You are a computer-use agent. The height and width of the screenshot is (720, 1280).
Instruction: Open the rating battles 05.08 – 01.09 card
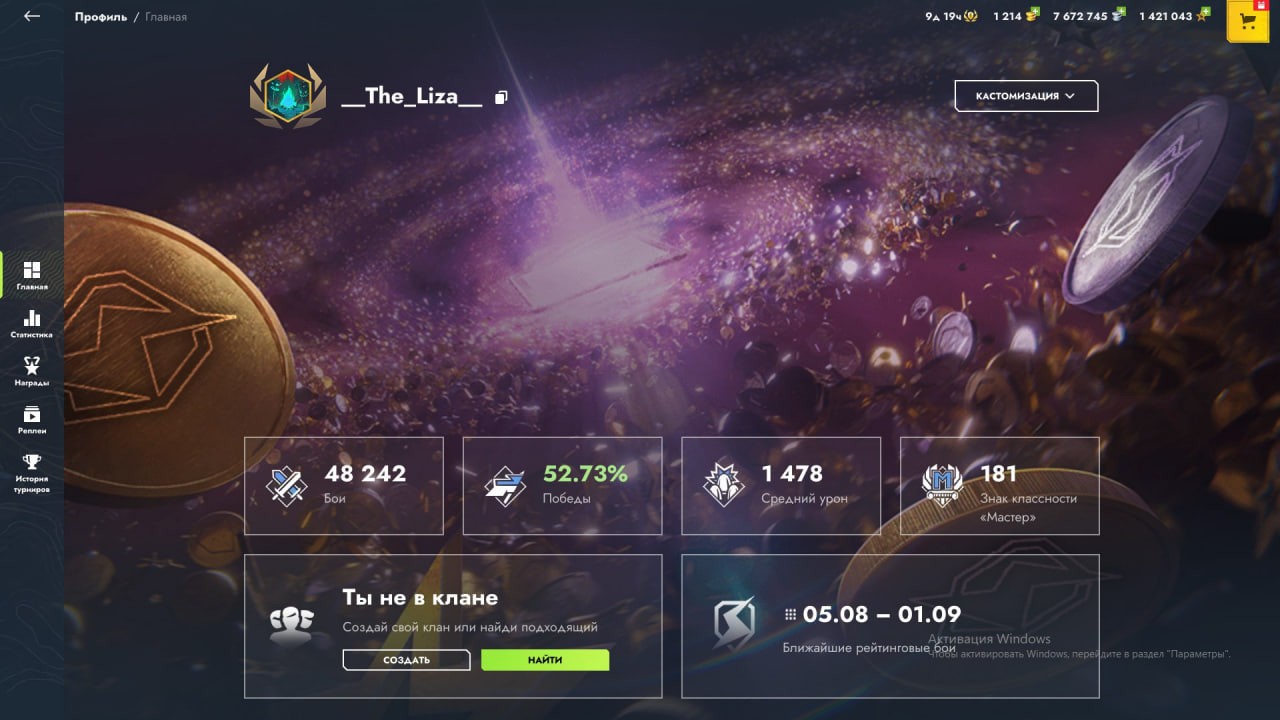(890, 626)
